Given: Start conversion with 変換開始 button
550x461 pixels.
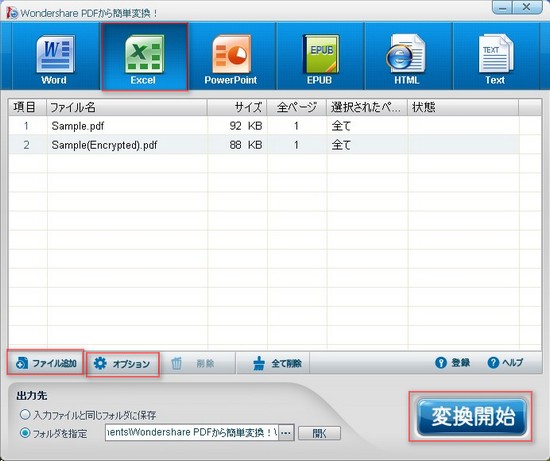Looking at the screenshot, I should (471, 416).
